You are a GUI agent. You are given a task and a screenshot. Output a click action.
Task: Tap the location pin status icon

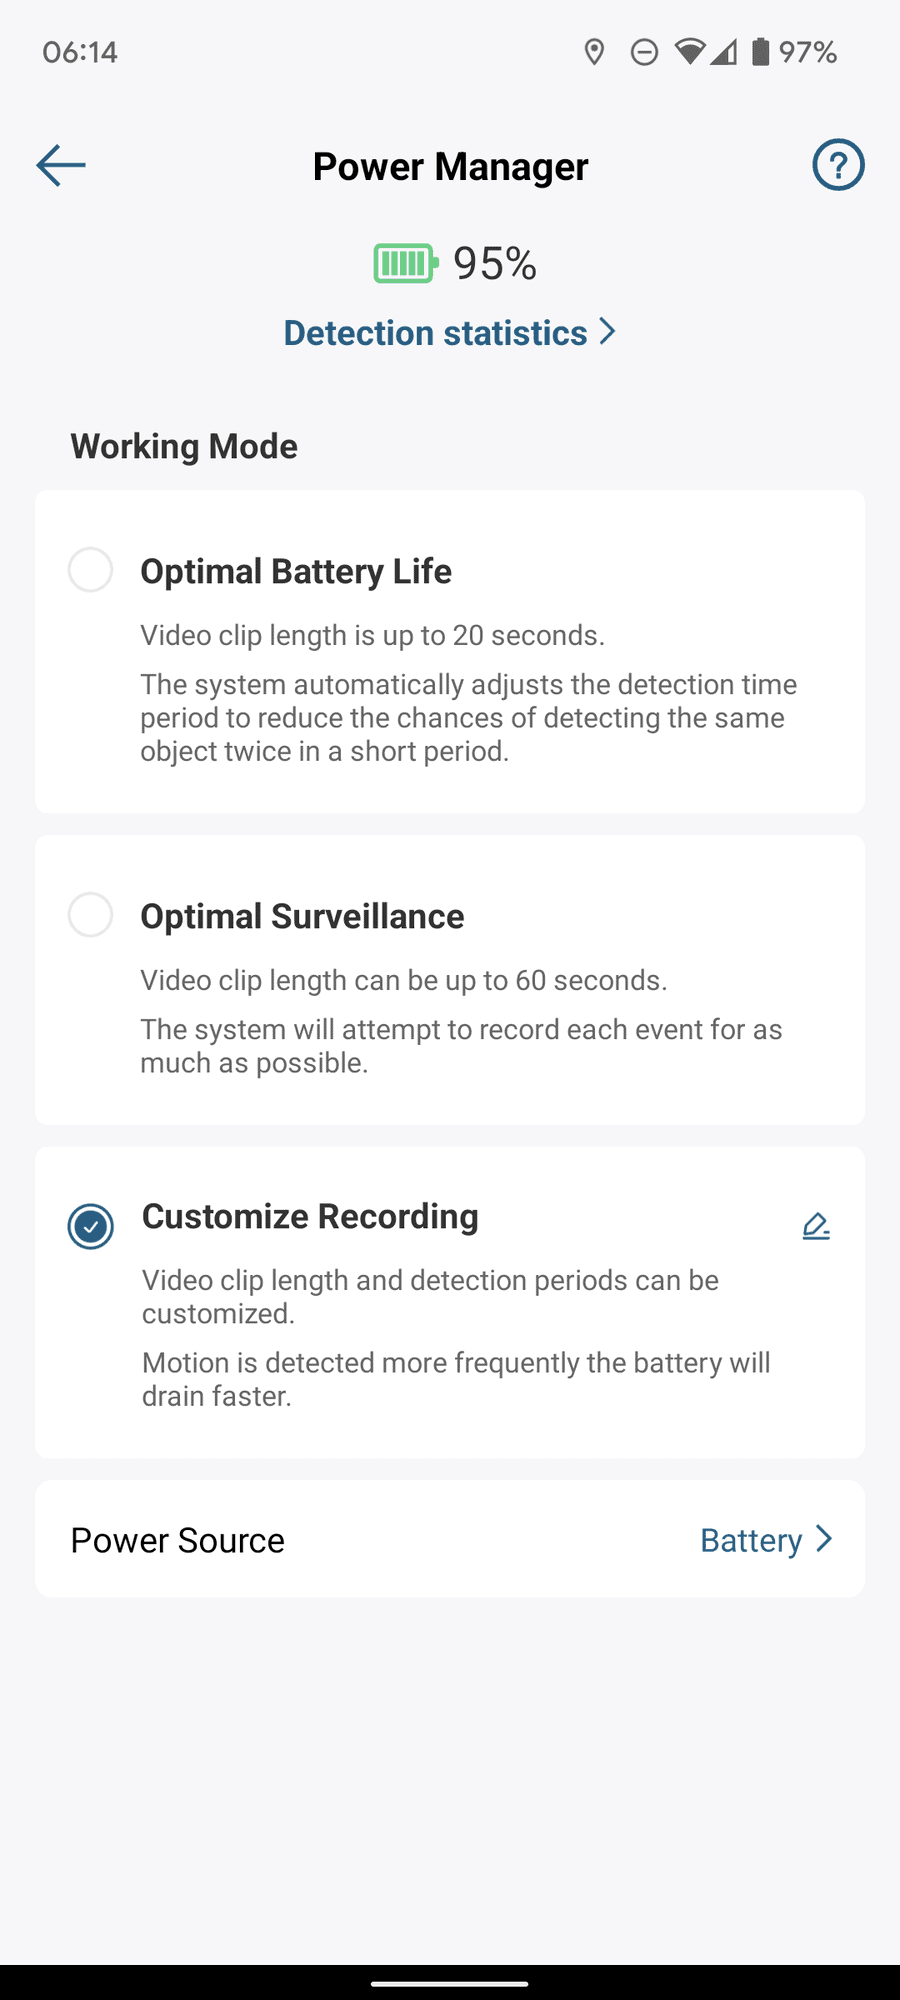pyautogui.click(x=594, y=52)
